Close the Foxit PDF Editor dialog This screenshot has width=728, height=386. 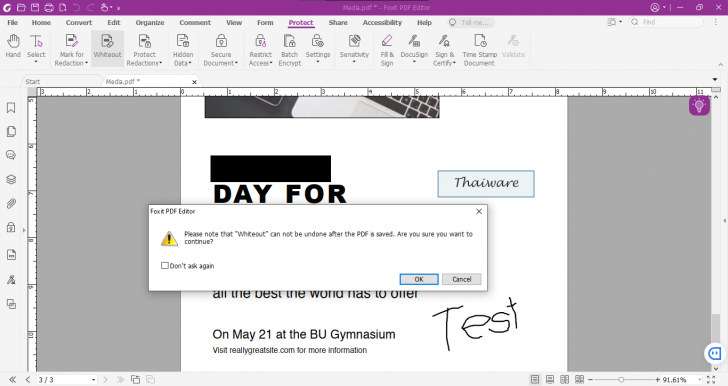click(x=479, y=211)
